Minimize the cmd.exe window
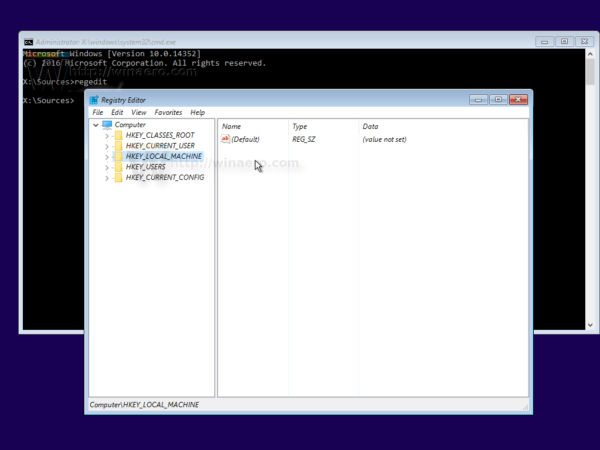This screenshot has width=600, height=450. tap(545, 41)
